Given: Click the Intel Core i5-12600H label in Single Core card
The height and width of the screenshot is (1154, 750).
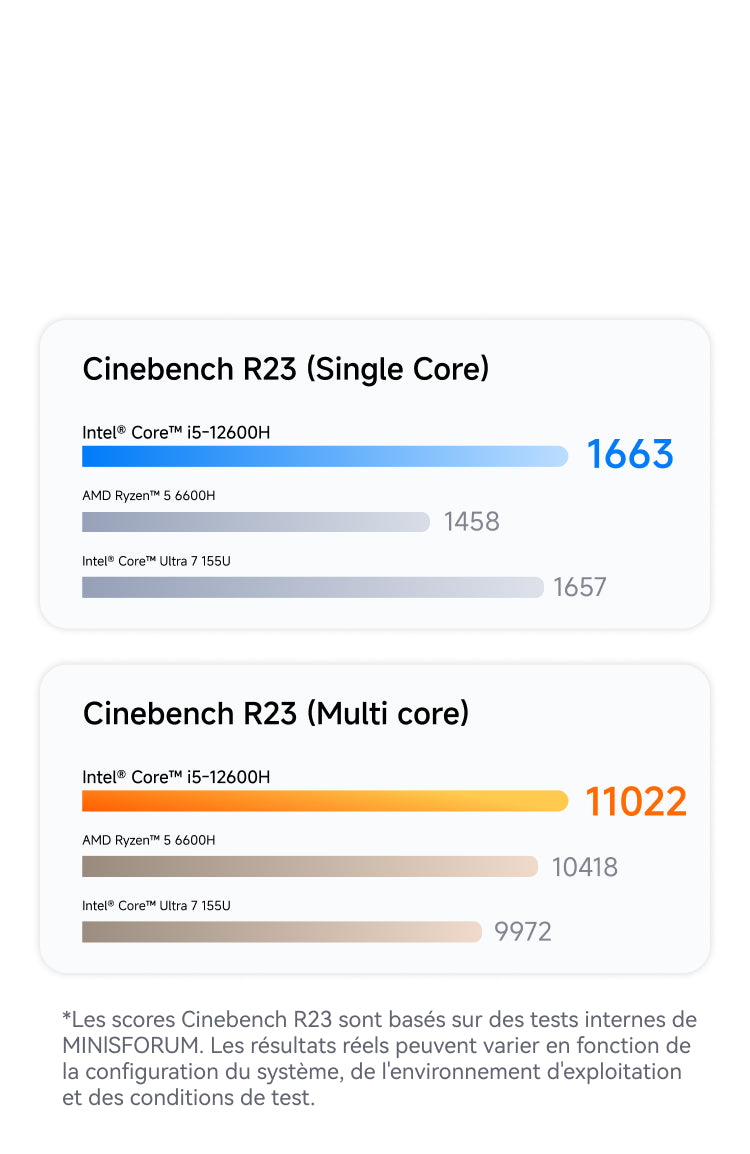Looking at the screenshot, I should (x=176, y=432).
